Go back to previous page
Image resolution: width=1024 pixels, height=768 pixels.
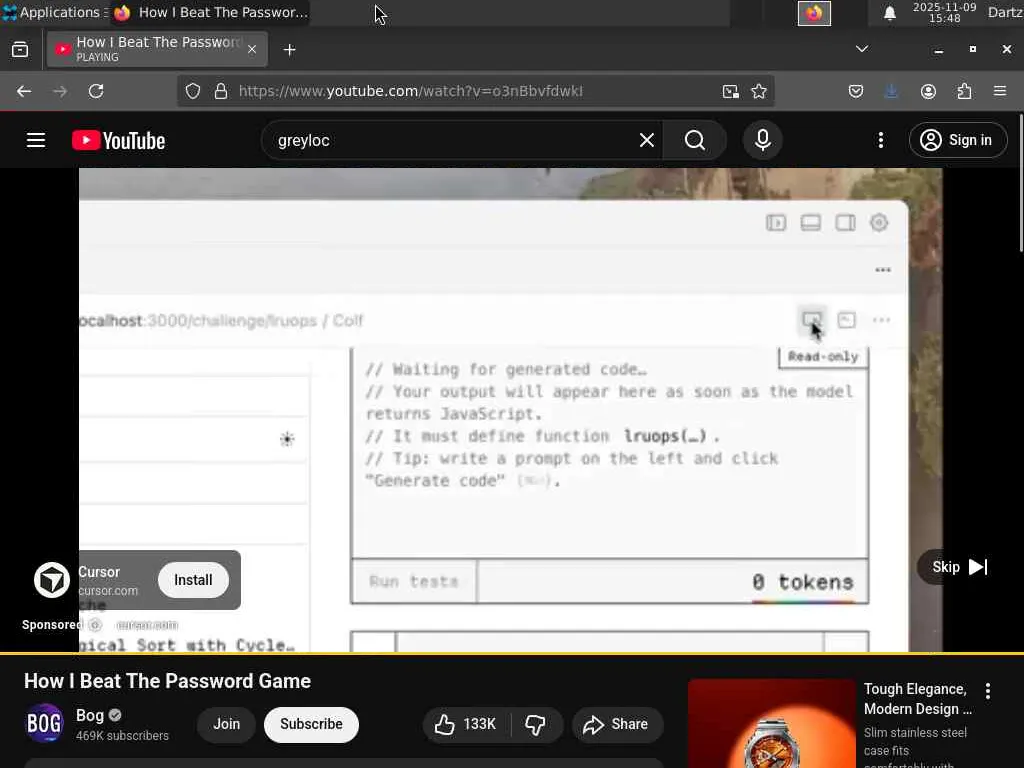pyautogui.click(x=24, y=91)
